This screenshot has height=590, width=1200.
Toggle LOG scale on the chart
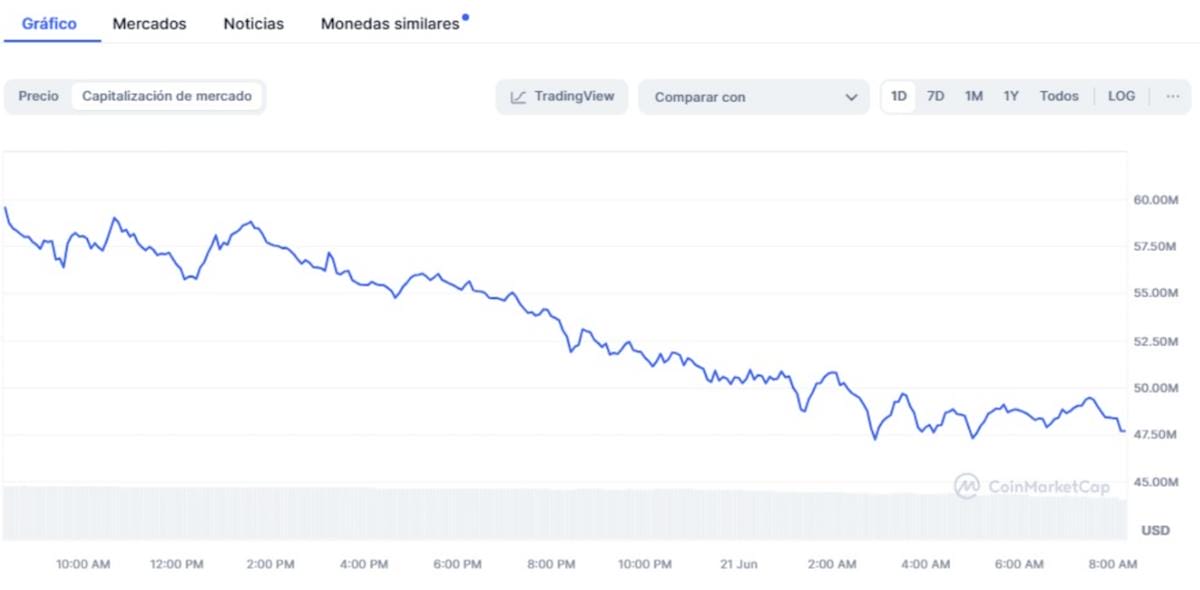[1121, 97]
